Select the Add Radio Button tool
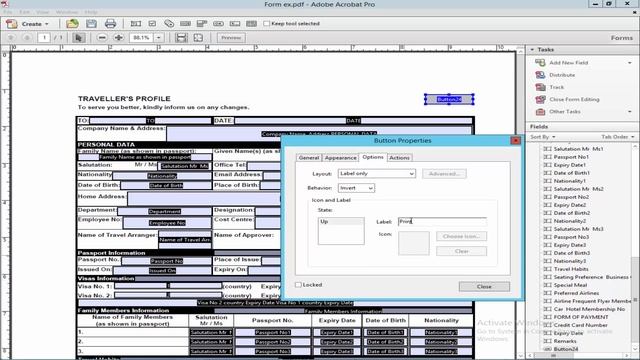 click(169, 24)
